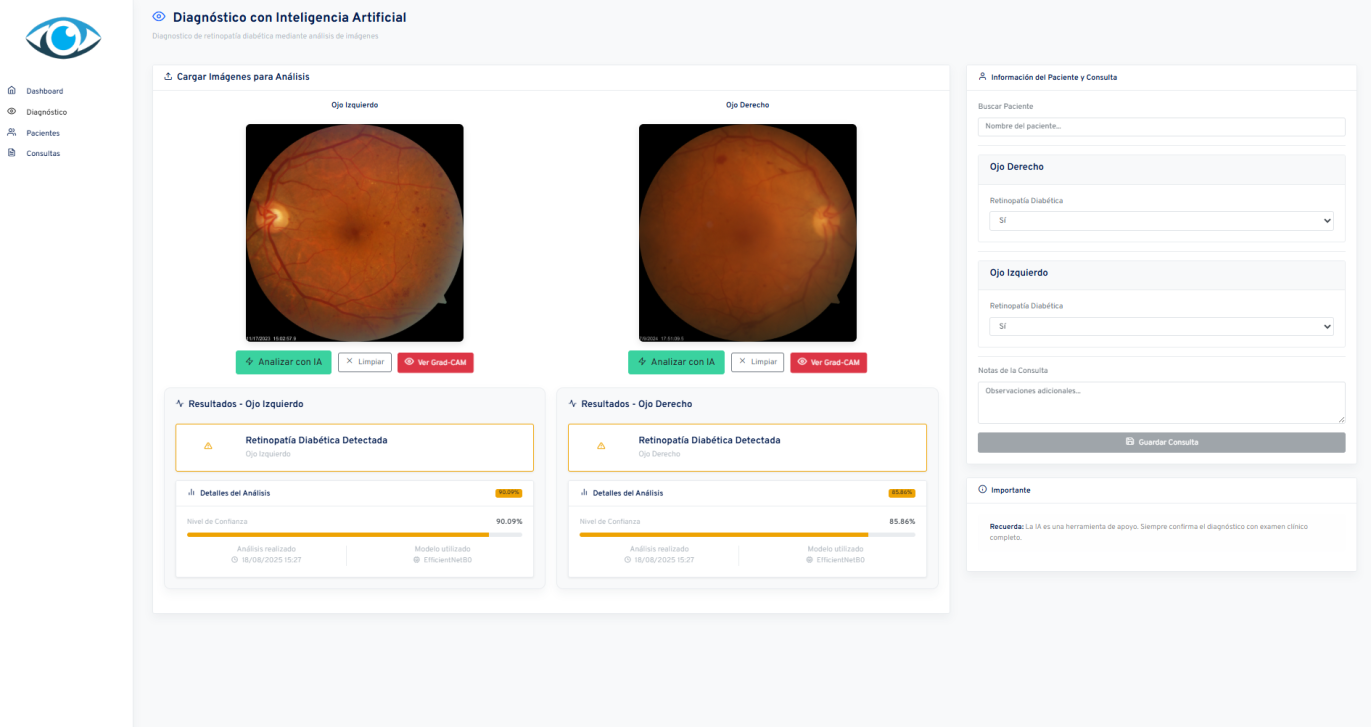Click the Dashboard home icon
The image size is (1371, 727).
coord(12,91)
